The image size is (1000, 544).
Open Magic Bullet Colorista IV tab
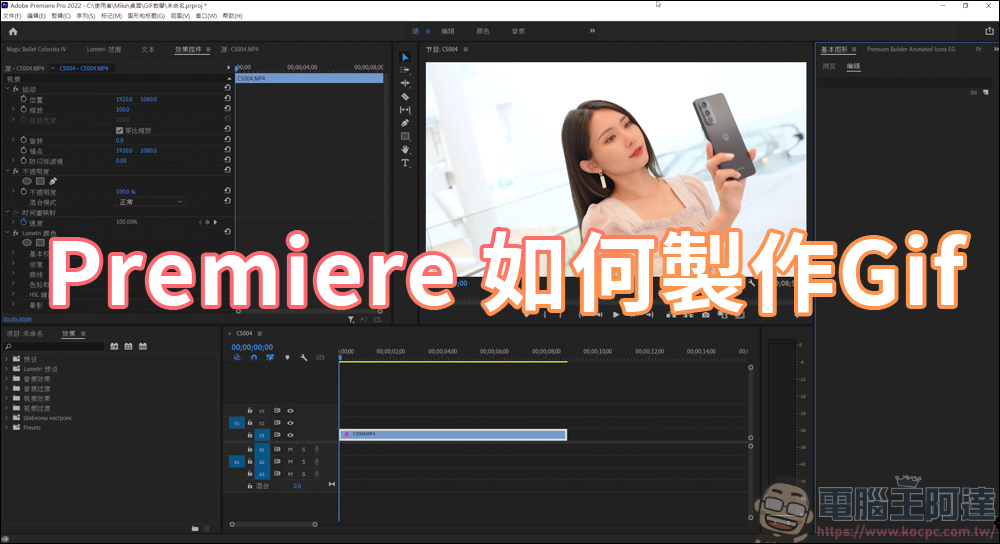pyautogui.click(x=36, y=49)
